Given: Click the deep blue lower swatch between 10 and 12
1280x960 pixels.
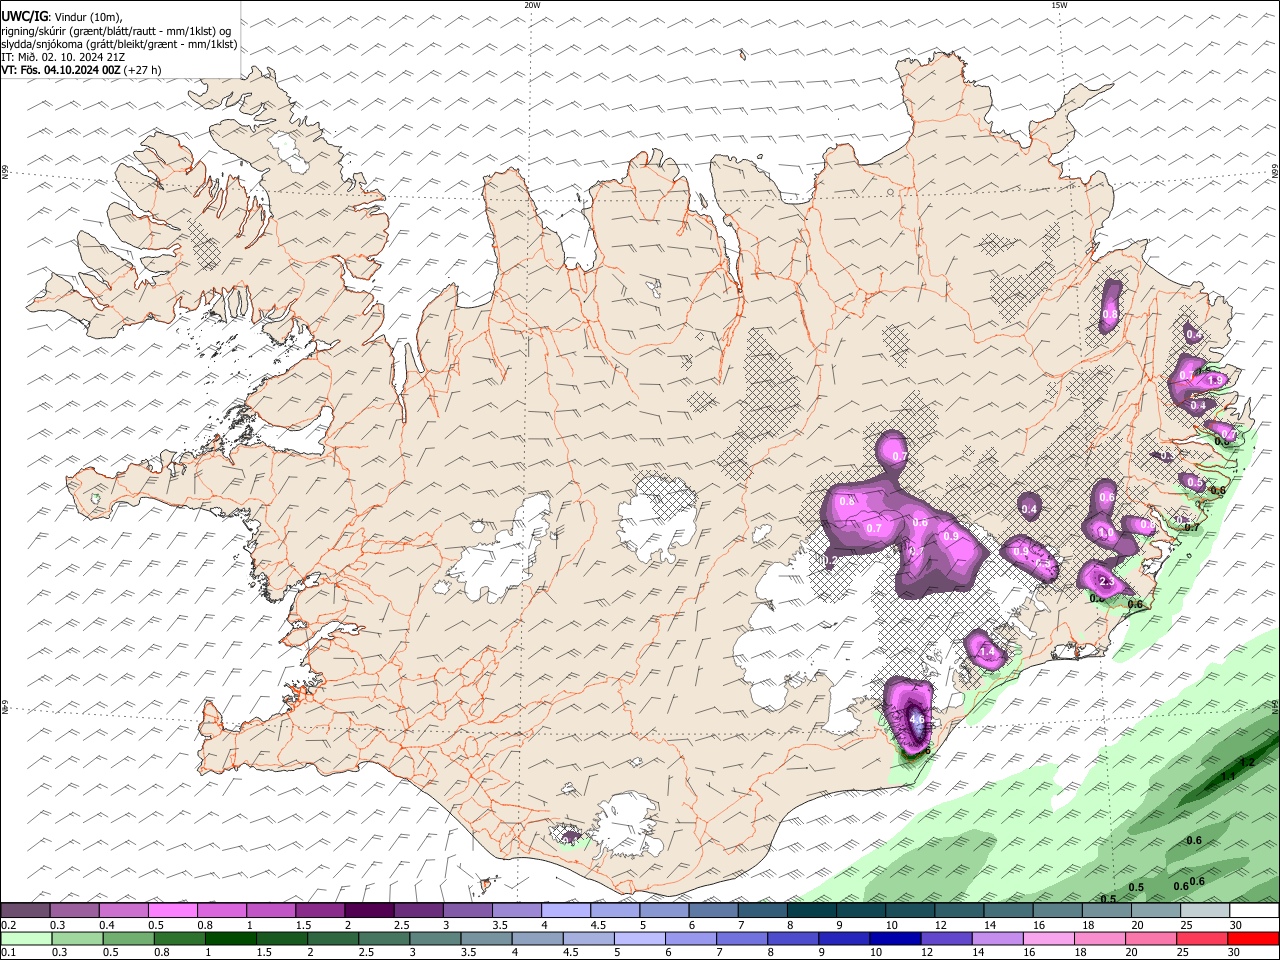Looking at the screenshot, I should (896, 939).
